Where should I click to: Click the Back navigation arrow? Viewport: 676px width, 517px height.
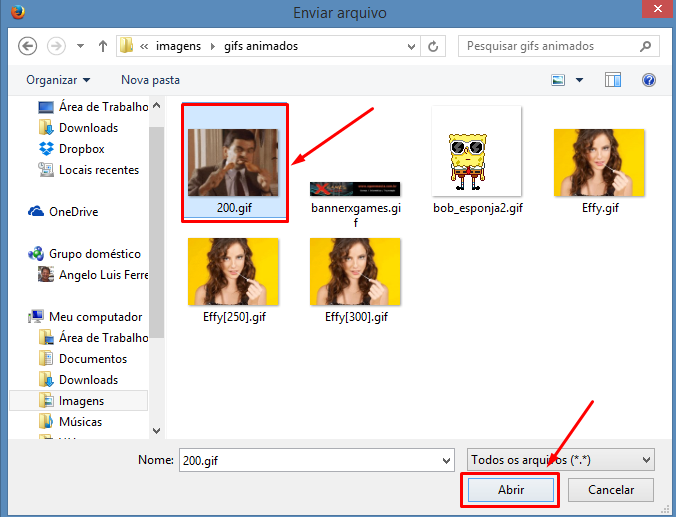pyautogui.click(x=28, y=46)
